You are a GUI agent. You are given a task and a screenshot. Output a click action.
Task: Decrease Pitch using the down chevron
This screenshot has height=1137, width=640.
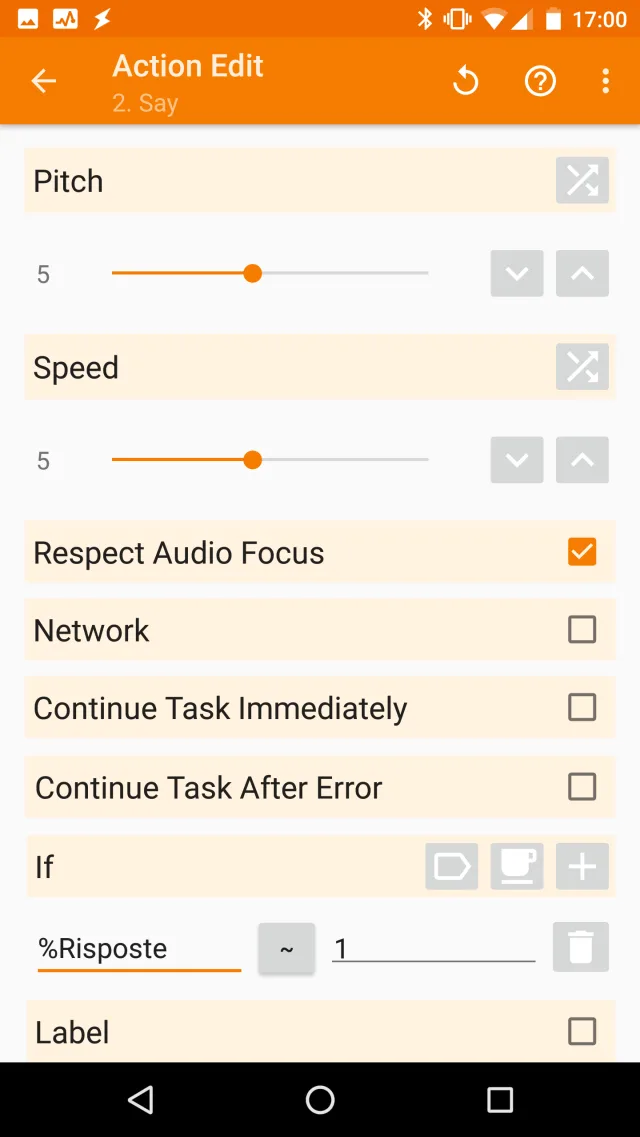coord(516,273)
